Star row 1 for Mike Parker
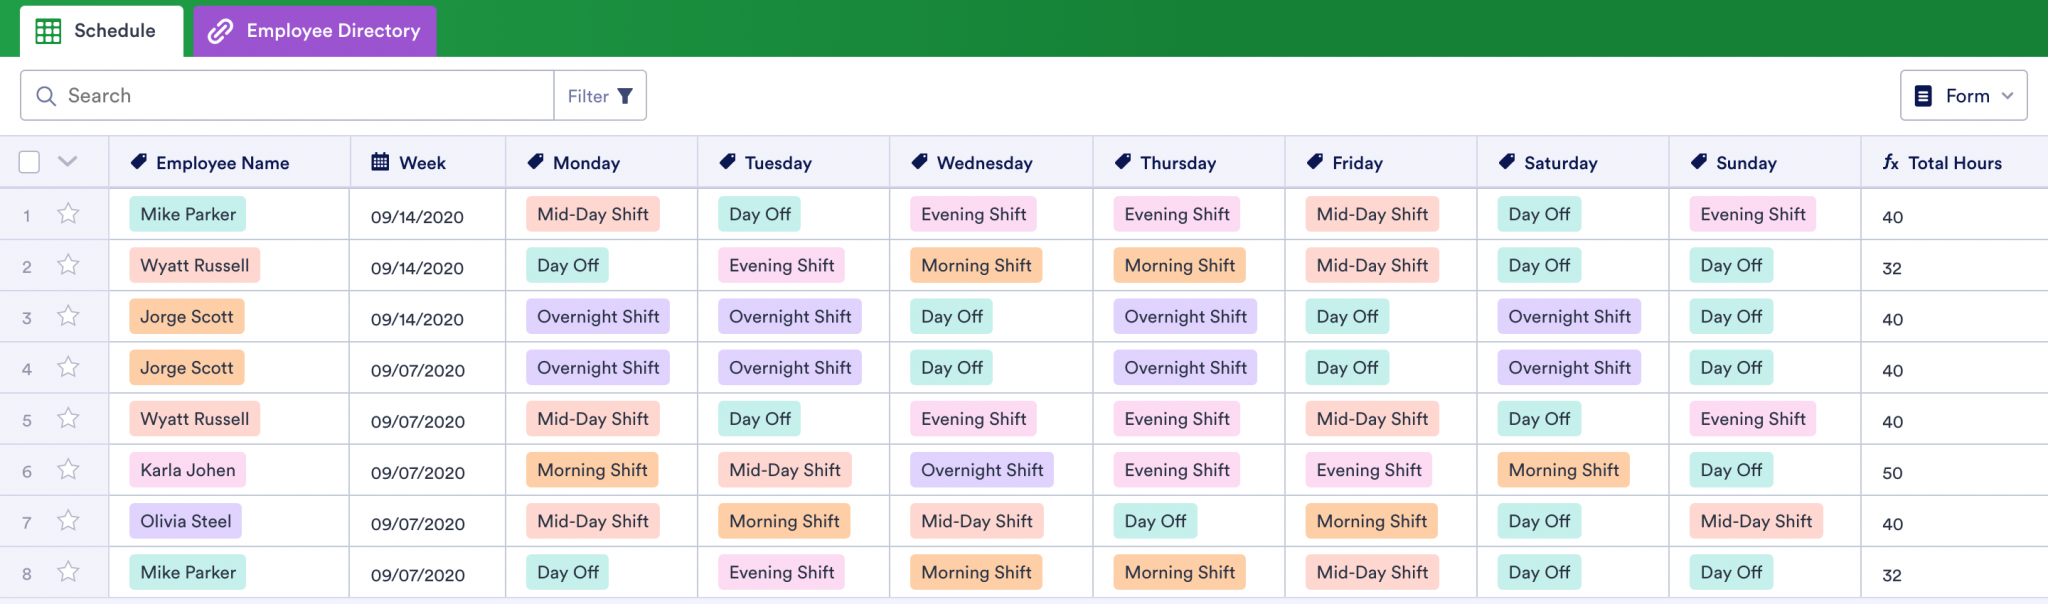The height and width of the screenshot is (604, 2048). (68, 214)
